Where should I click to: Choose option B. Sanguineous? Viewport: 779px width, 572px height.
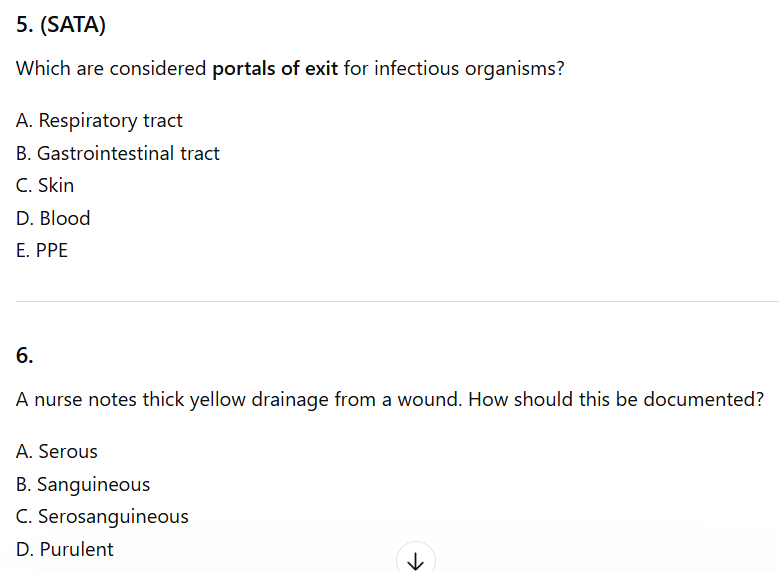click(x=83, y=485)
